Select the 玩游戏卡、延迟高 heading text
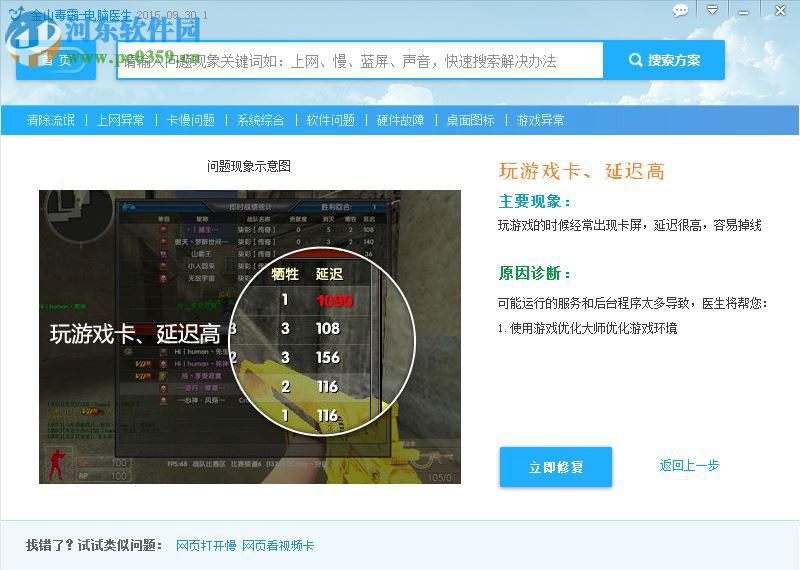 [x=582, y=171]
